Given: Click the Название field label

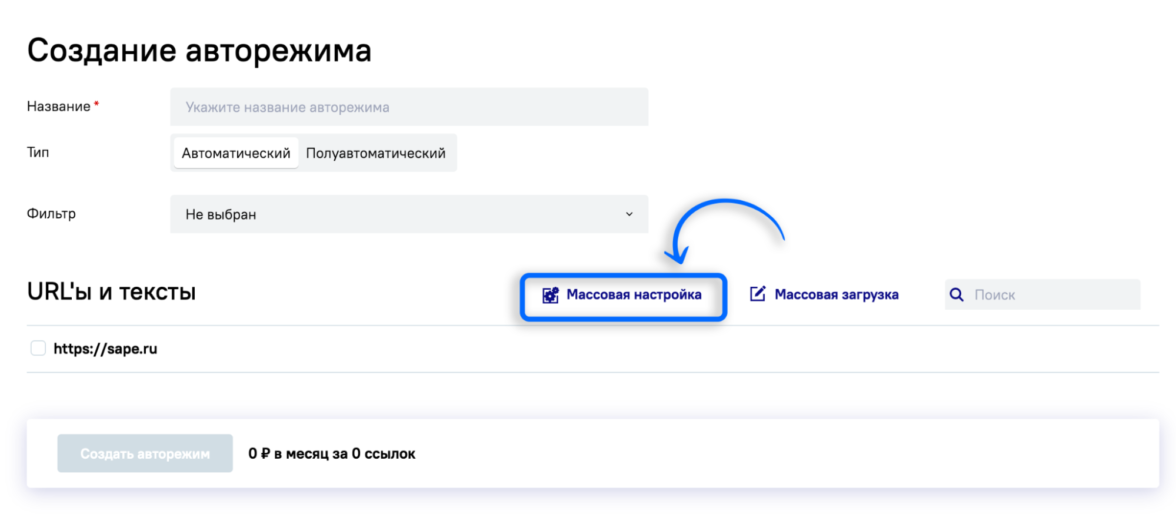Looking at the screenshot, I should pyautogui.click(x=59, y=106).
